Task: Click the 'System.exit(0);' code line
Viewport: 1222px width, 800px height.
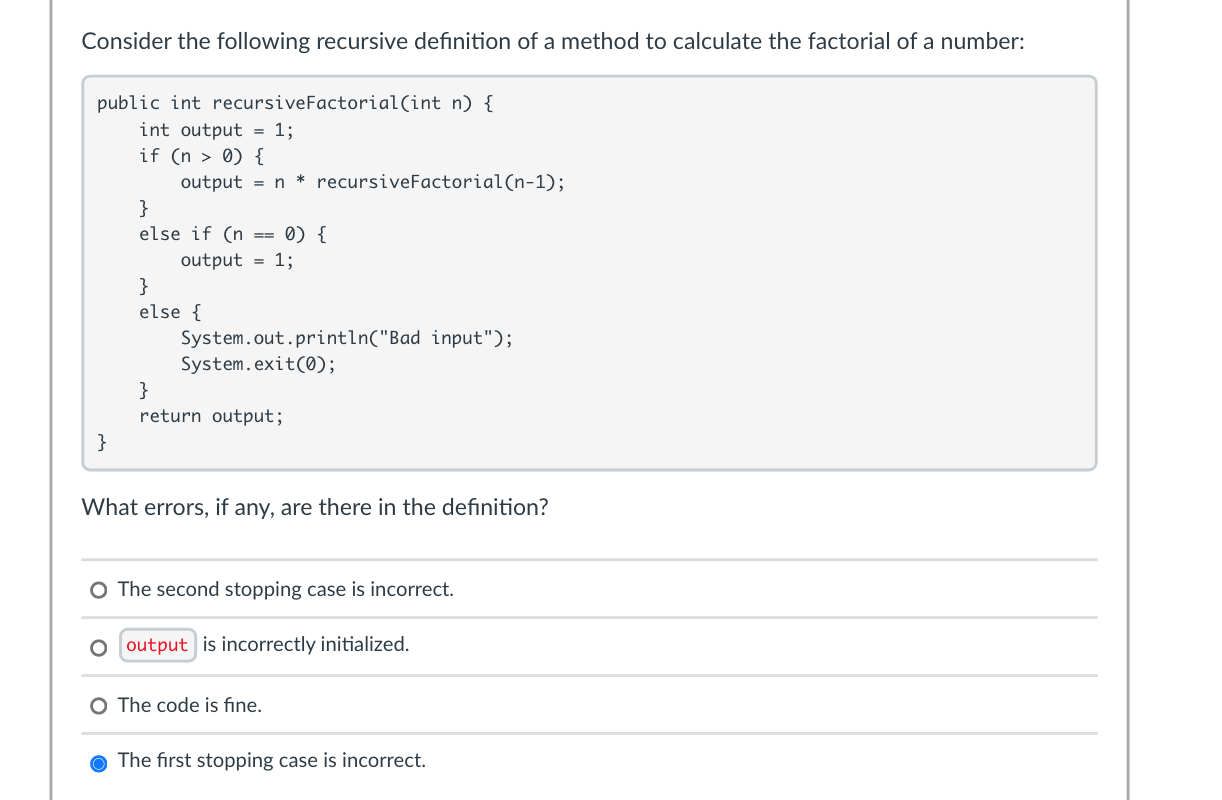Action: click(258, 363)
